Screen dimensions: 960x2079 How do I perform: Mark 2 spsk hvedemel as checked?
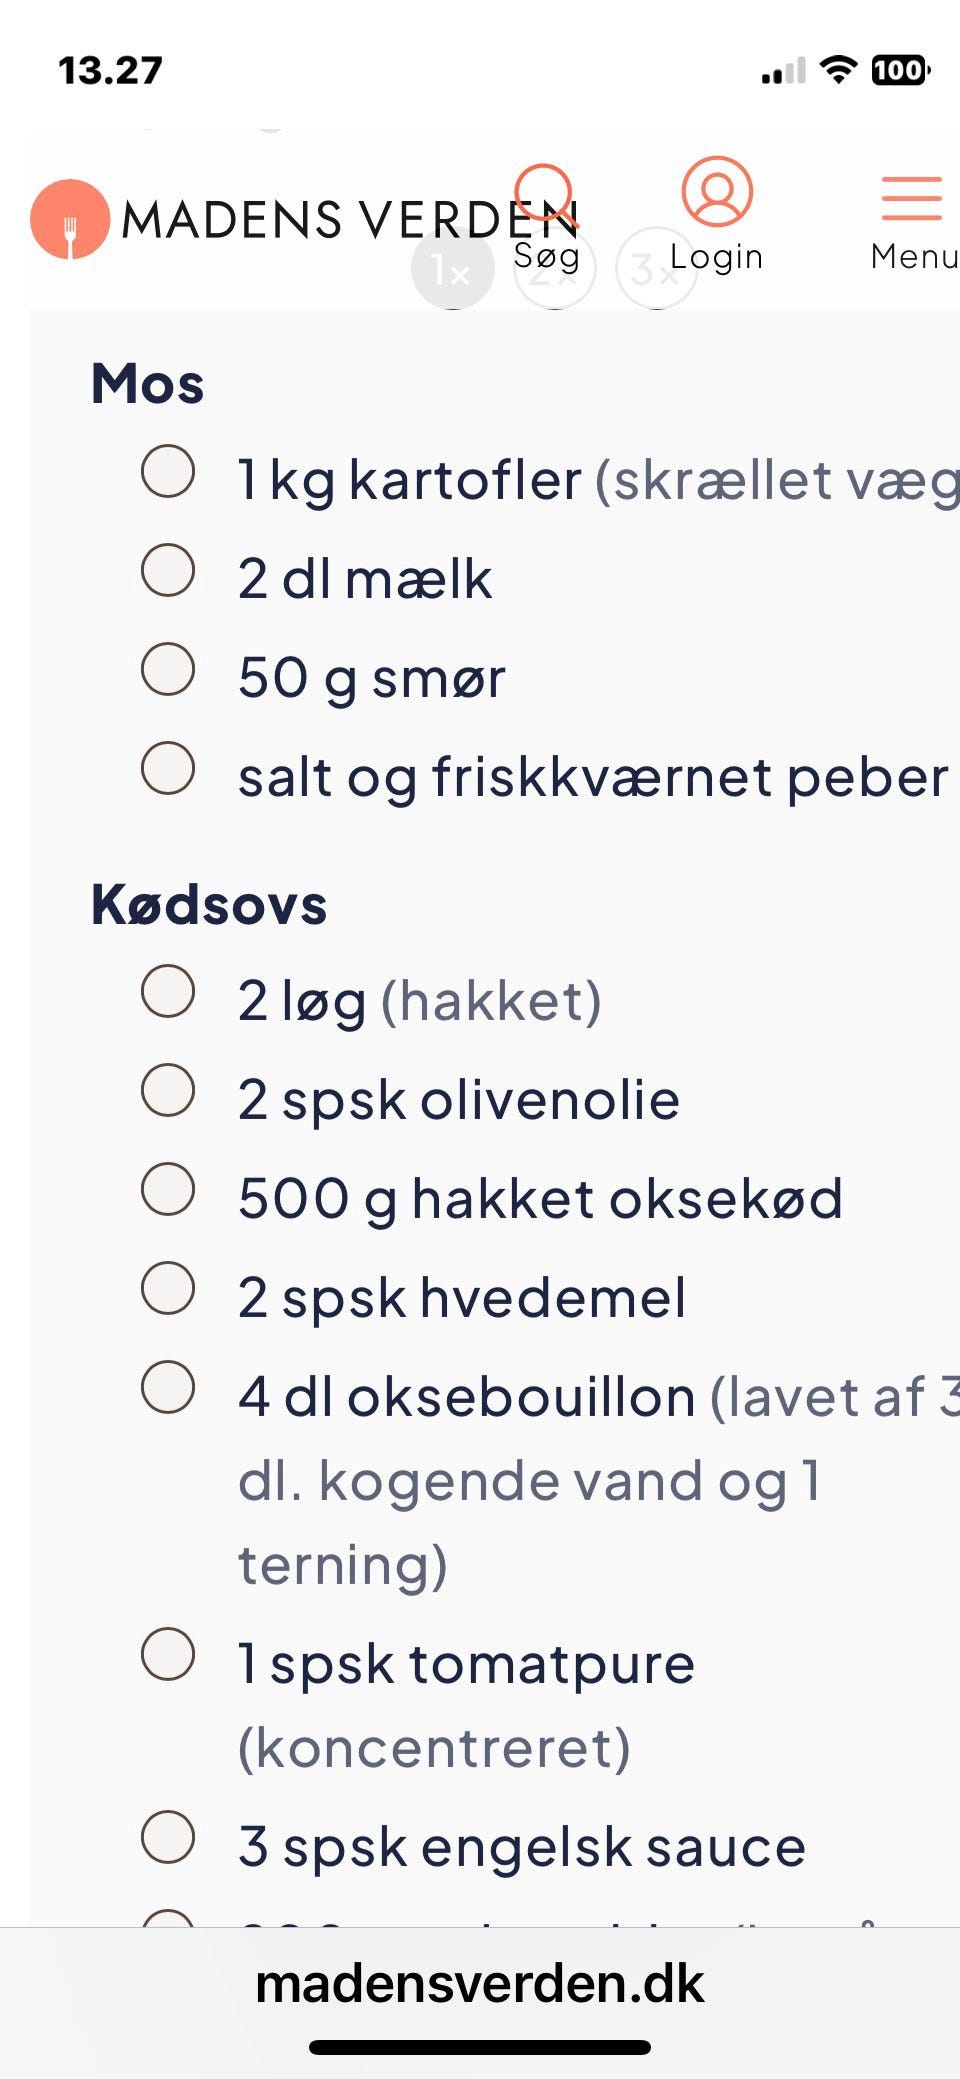click(x=168, y=1289)
